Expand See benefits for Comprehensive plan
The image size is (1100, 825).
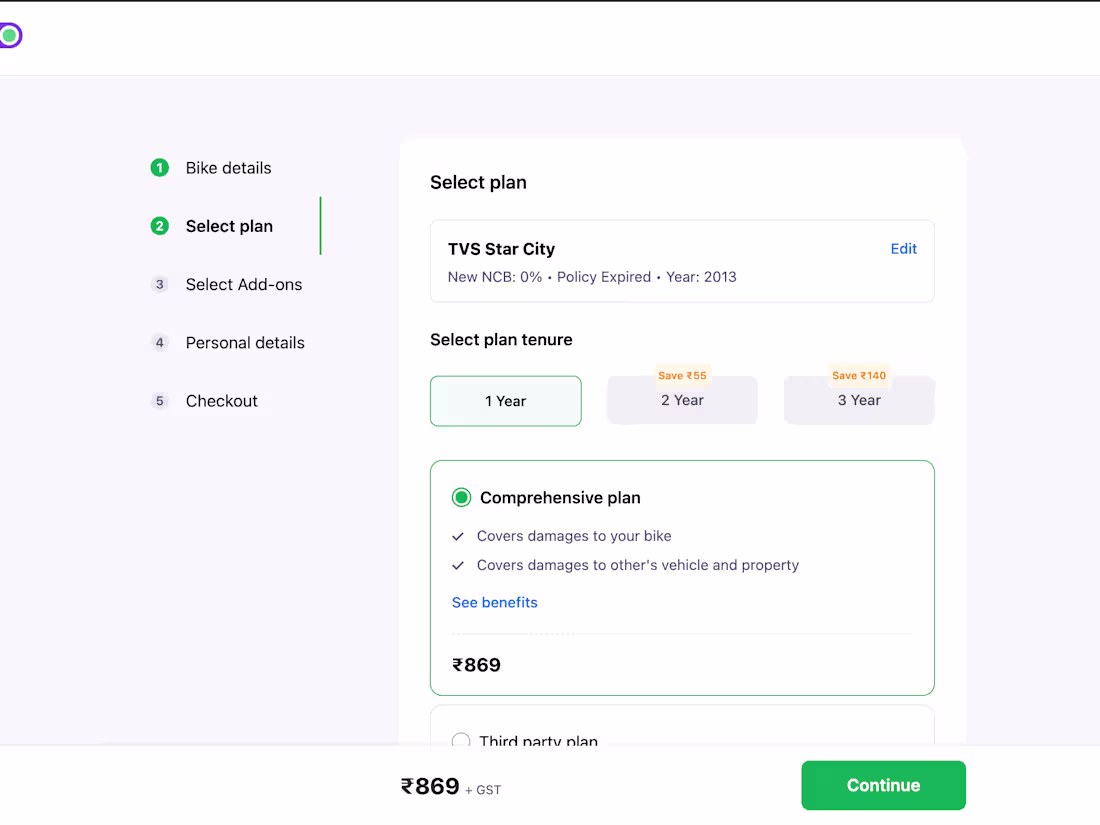pos(494,603)
